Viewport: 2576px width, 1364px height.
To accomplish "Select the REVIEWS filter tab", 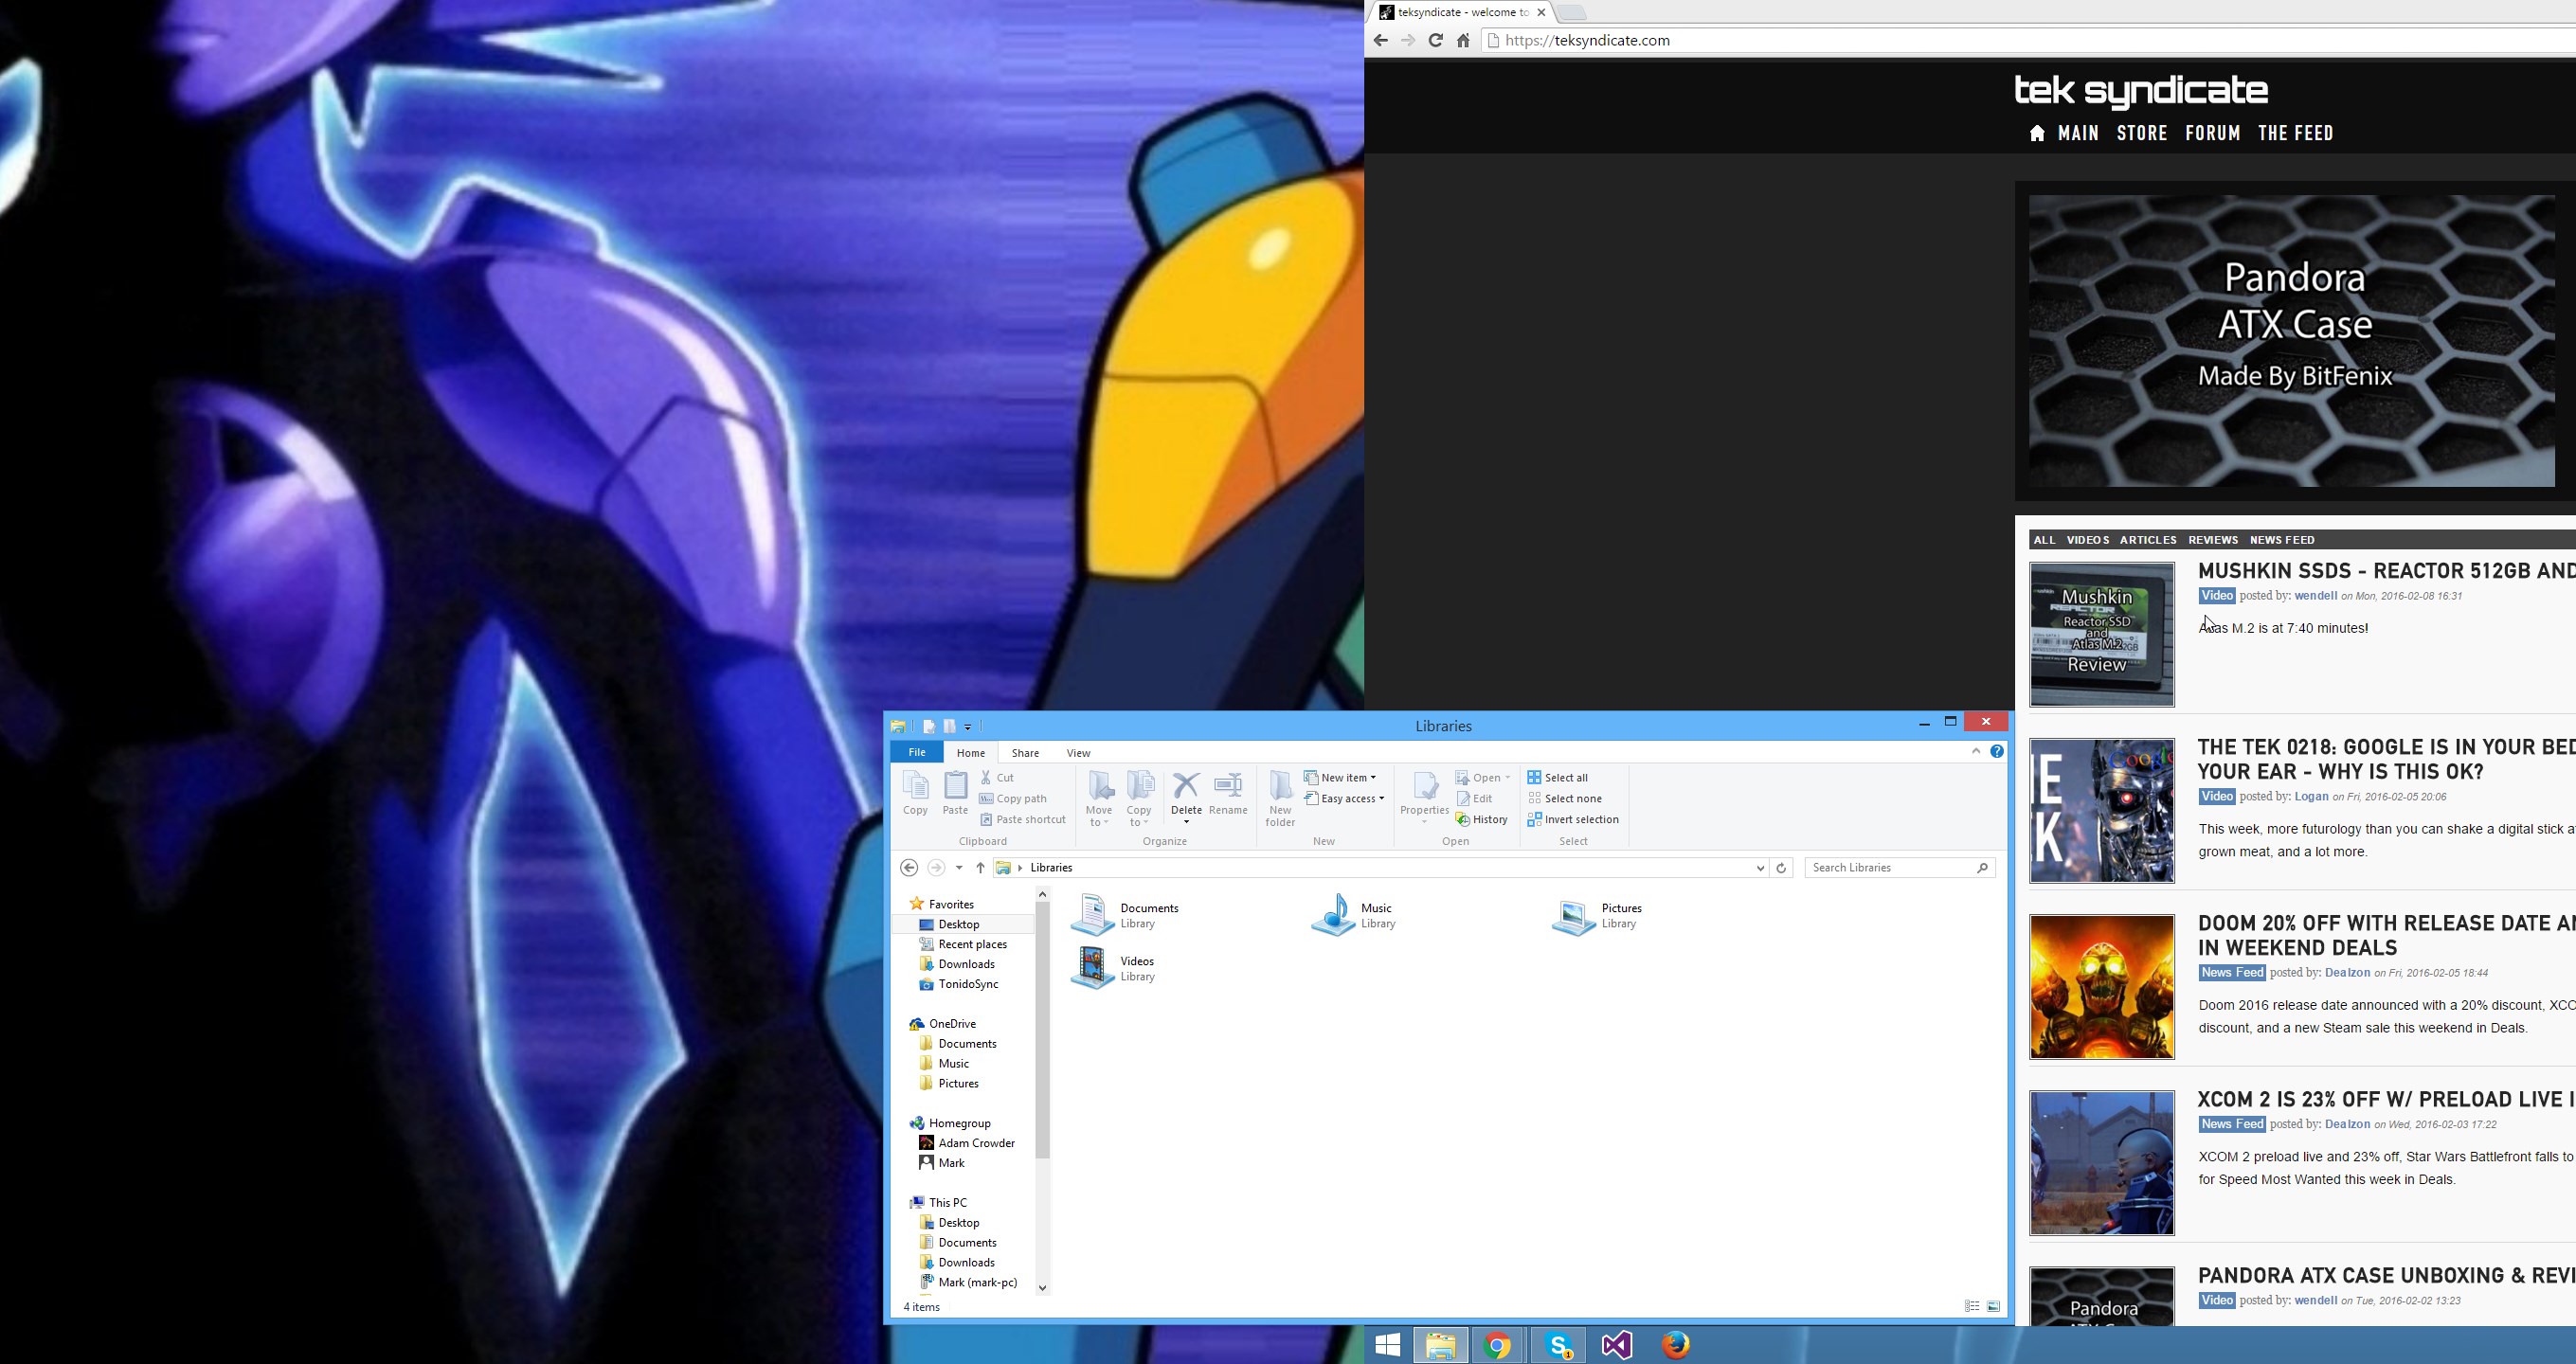I will 2212,540.
